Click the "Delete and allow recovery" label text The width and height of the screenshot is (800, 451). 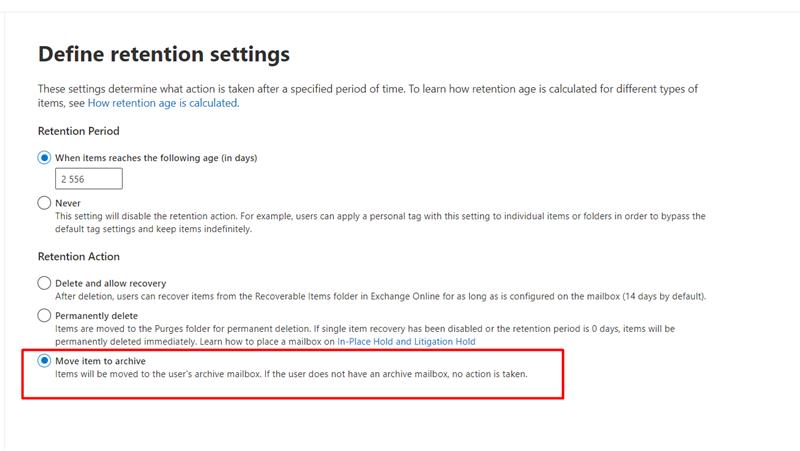coord(110,284)
